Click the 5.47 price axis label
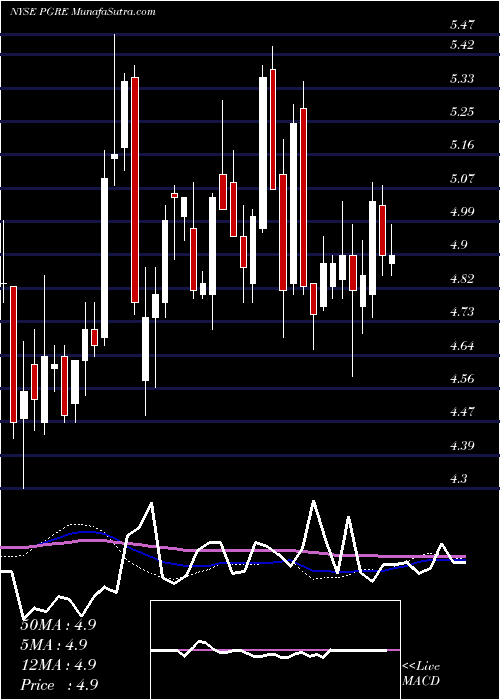 462,25
